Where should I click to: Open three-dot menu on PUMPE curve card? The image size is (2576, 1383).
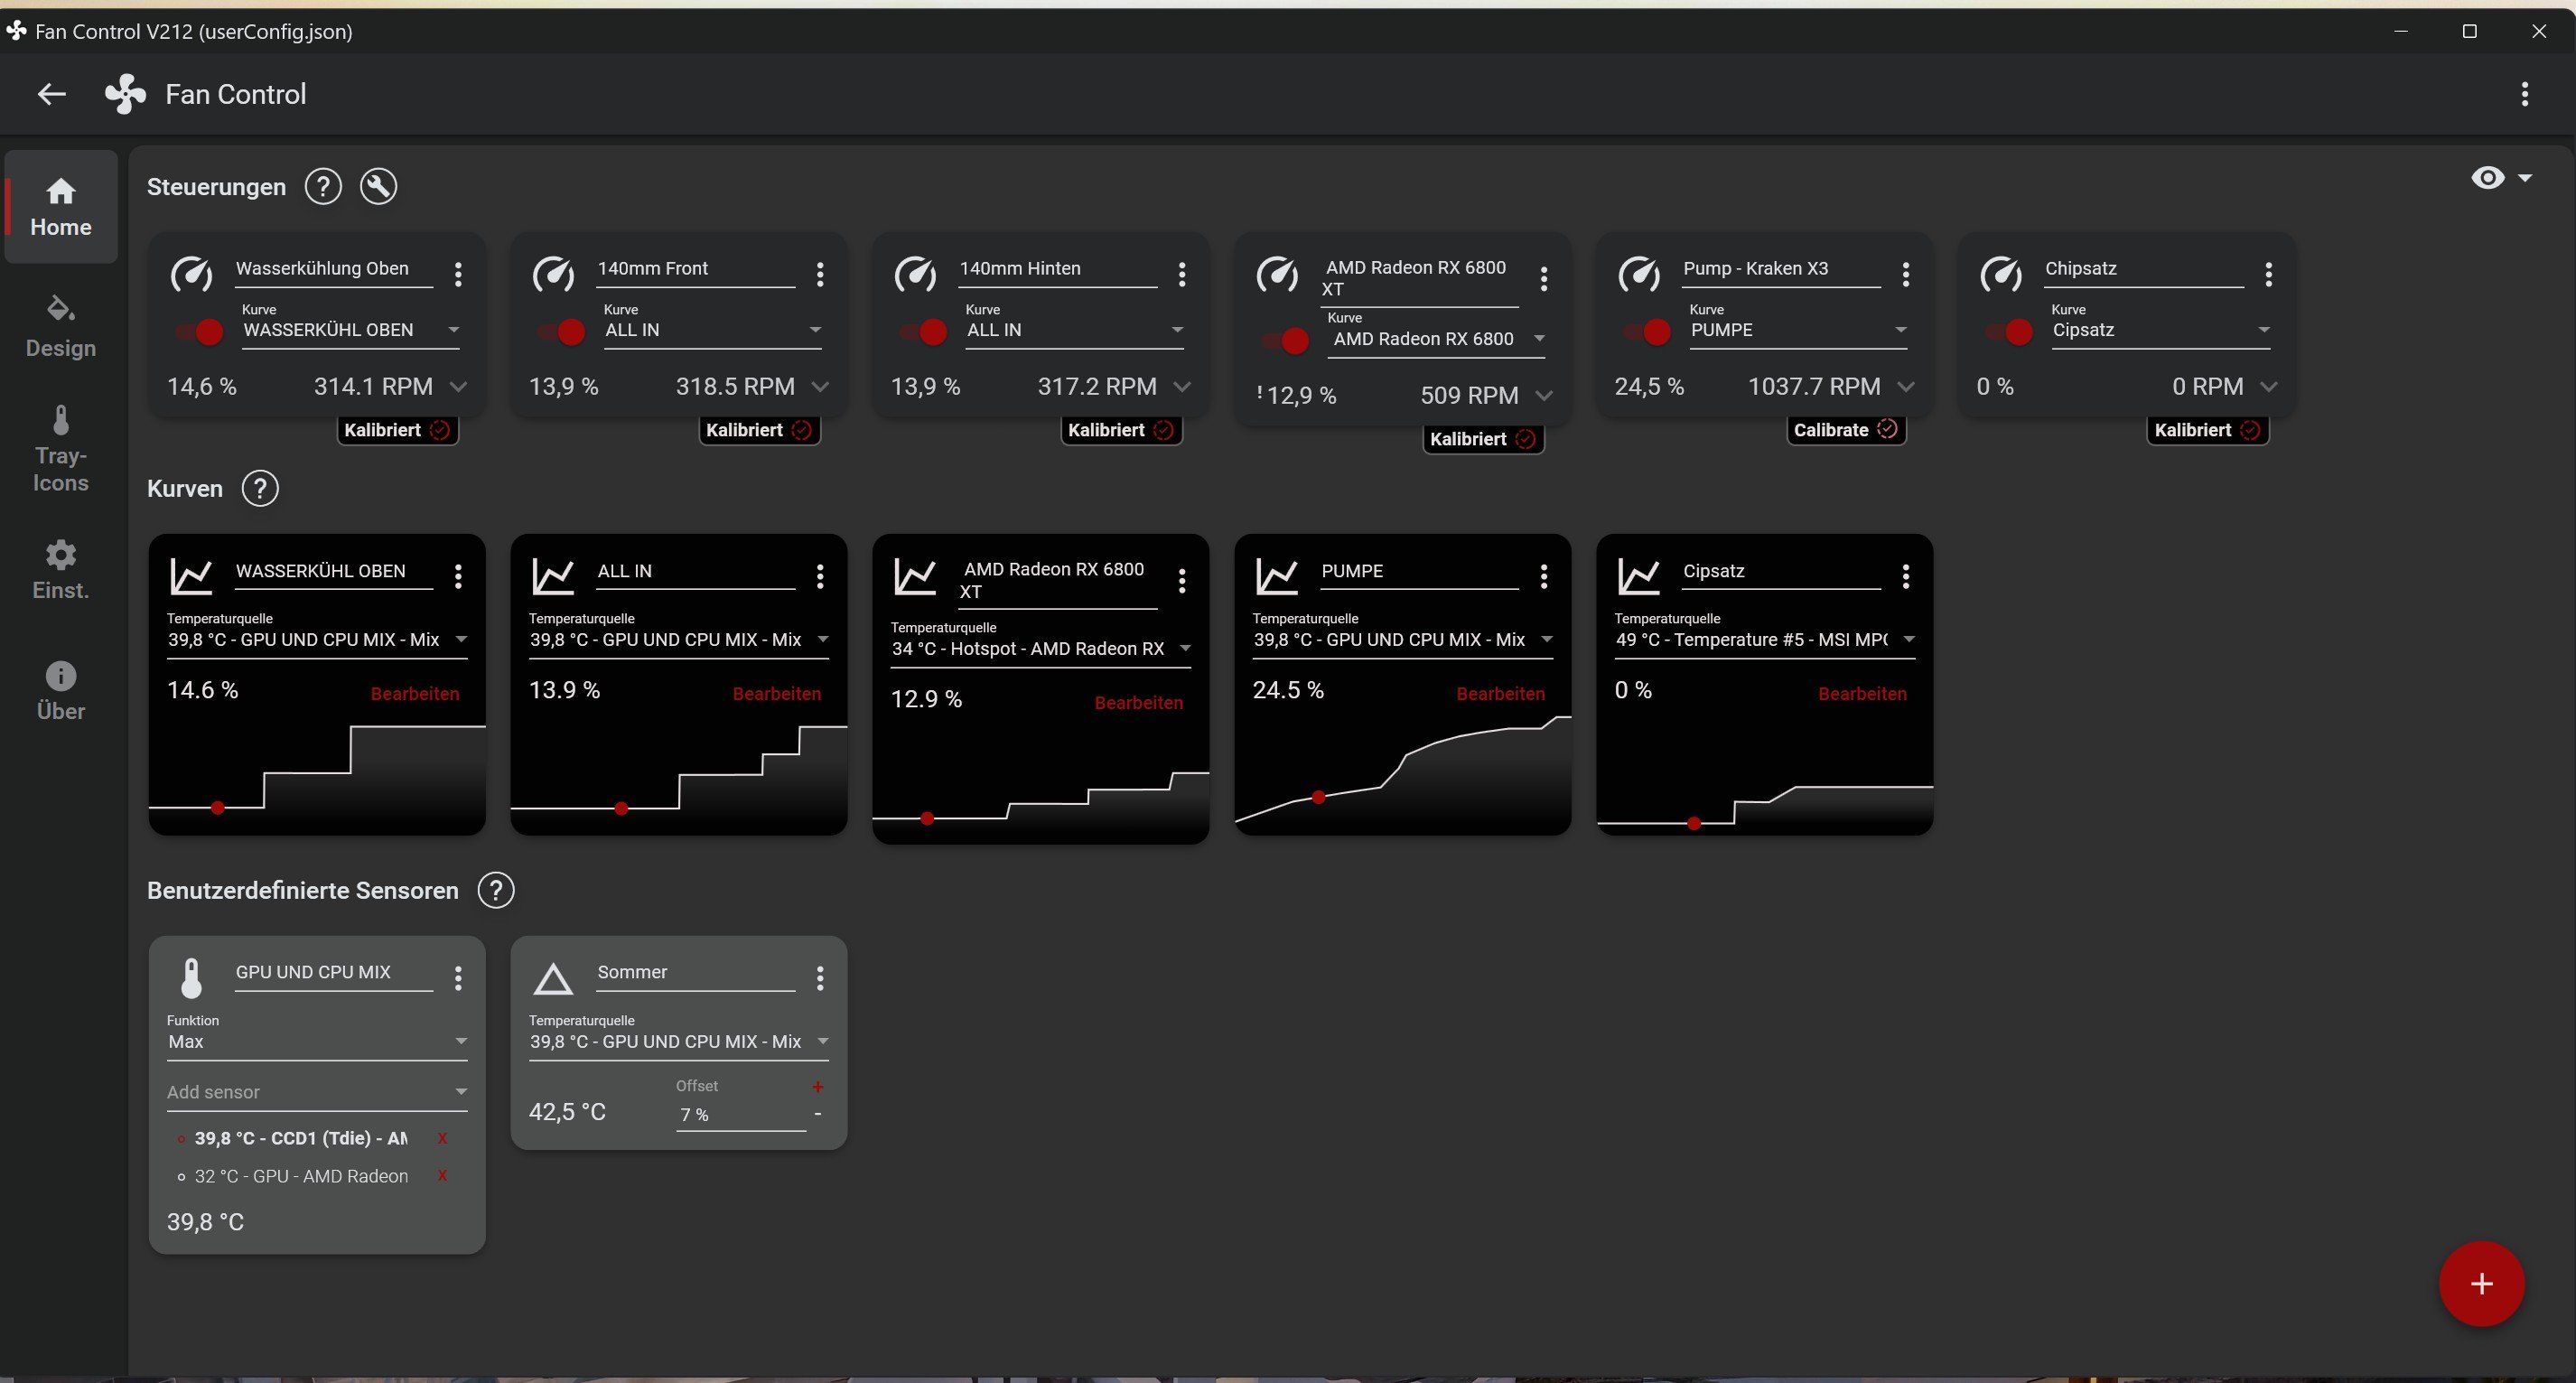pos(1544,576)
